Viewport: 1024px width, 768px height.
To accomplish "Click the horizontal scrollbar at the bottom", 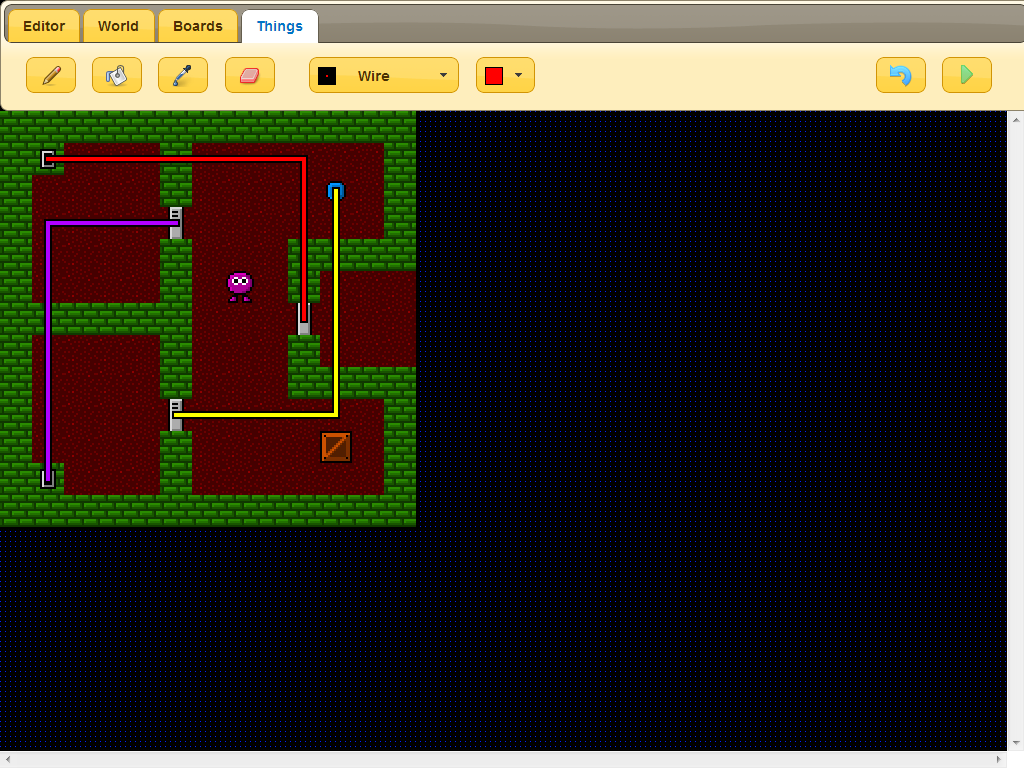I will 500,759.
